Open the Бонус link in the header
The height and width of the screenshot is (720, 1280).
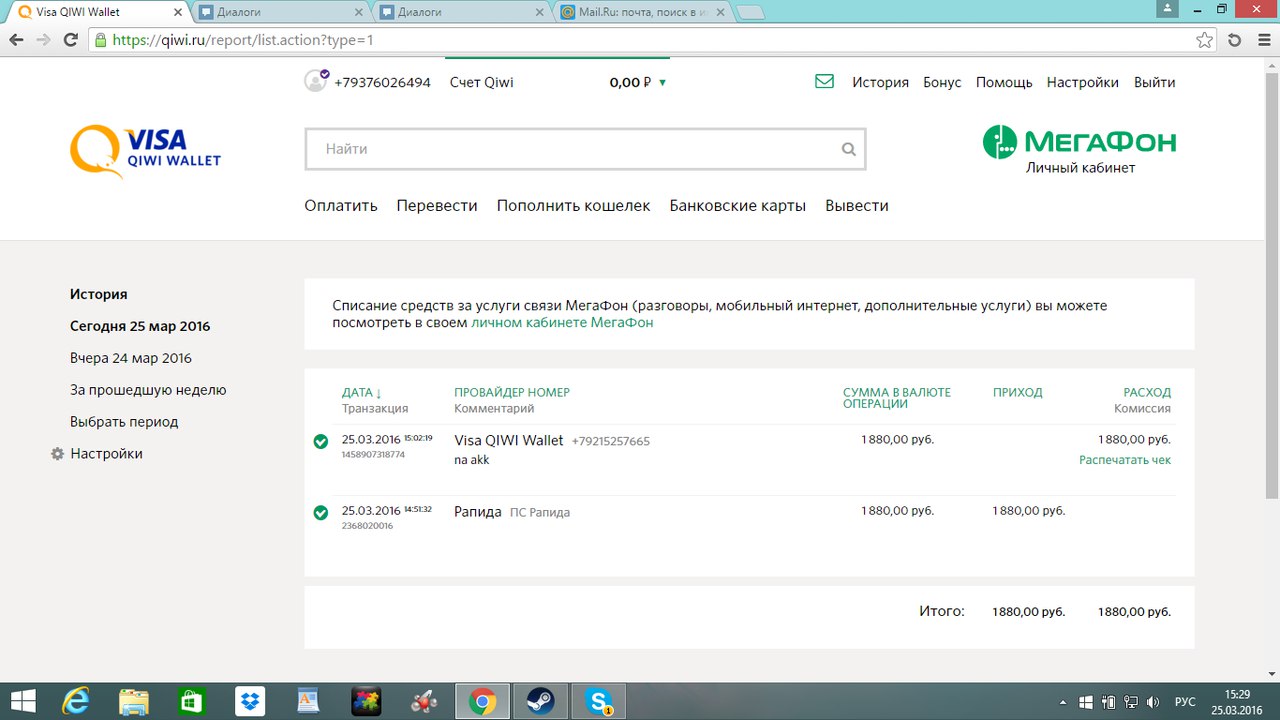tap(942, 83)
